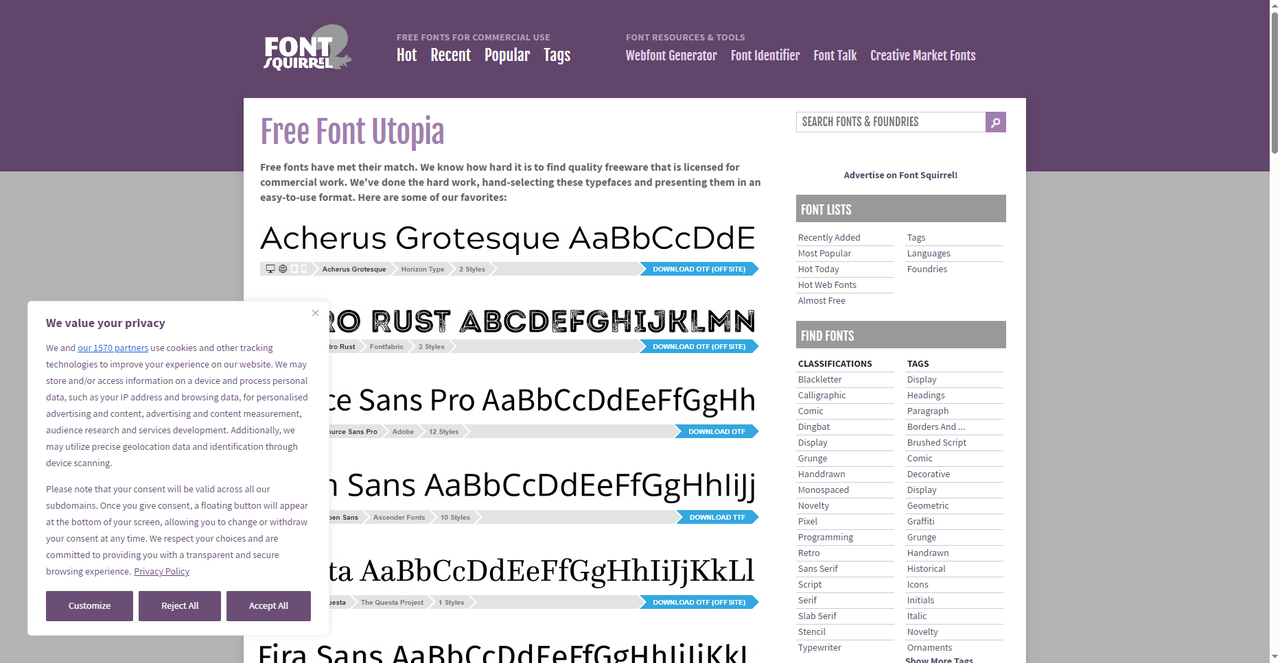Click Download OTF arrow for Acherus Grotesque
This screenshot has width=1280, height=663.
[698, 269]
